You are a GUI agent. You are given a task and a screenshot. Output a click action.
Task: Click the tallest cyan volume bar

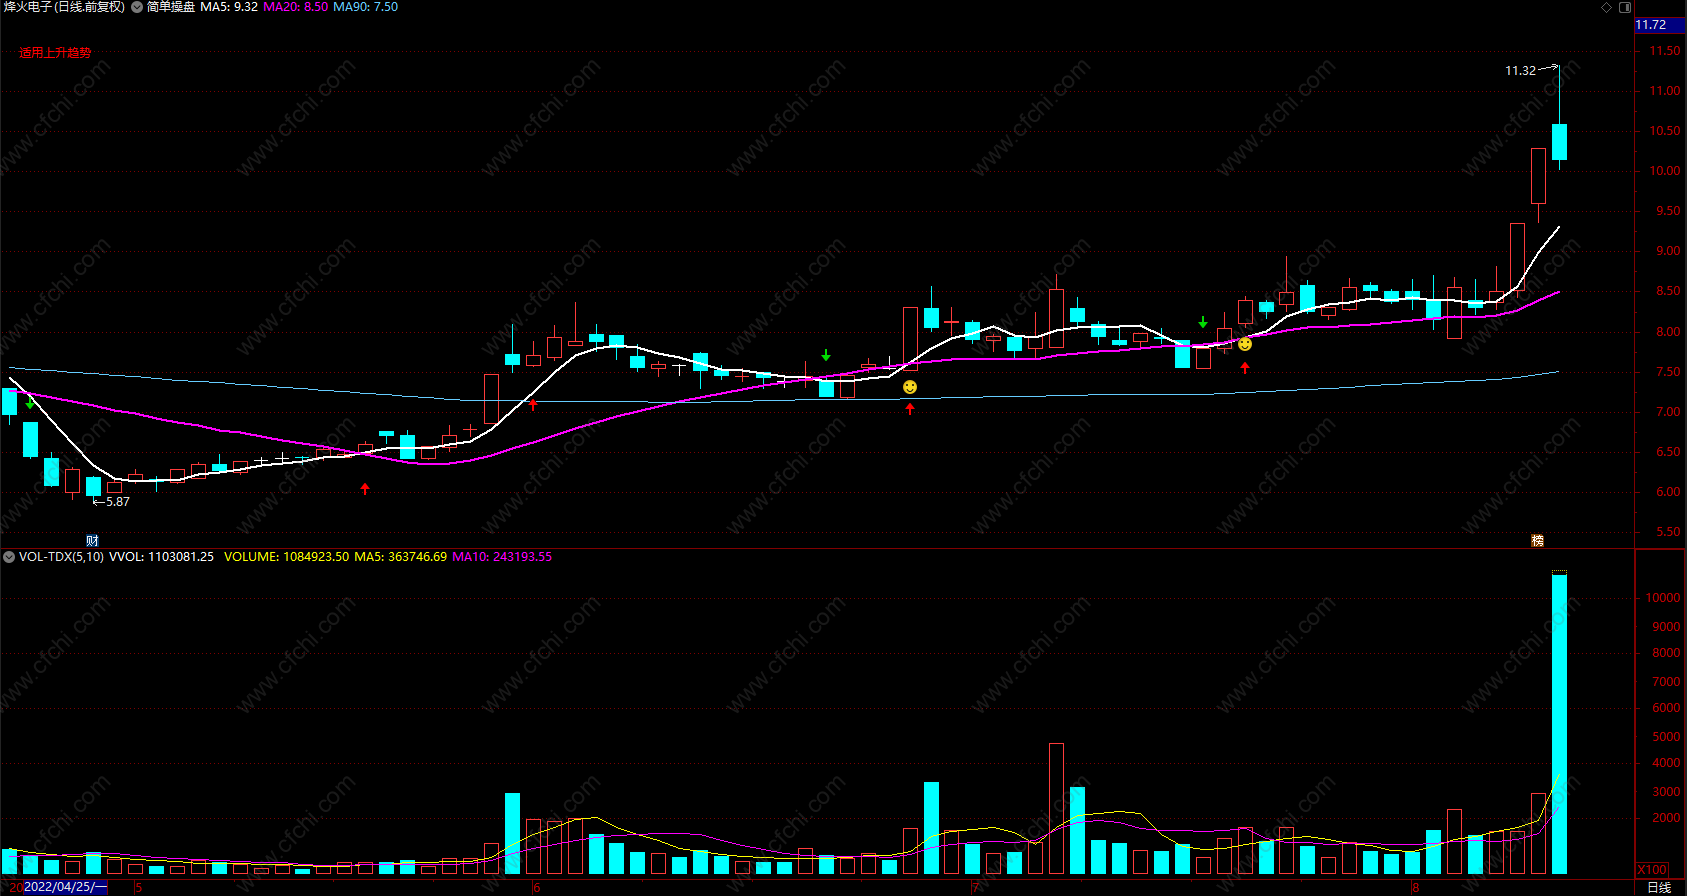1559,724
